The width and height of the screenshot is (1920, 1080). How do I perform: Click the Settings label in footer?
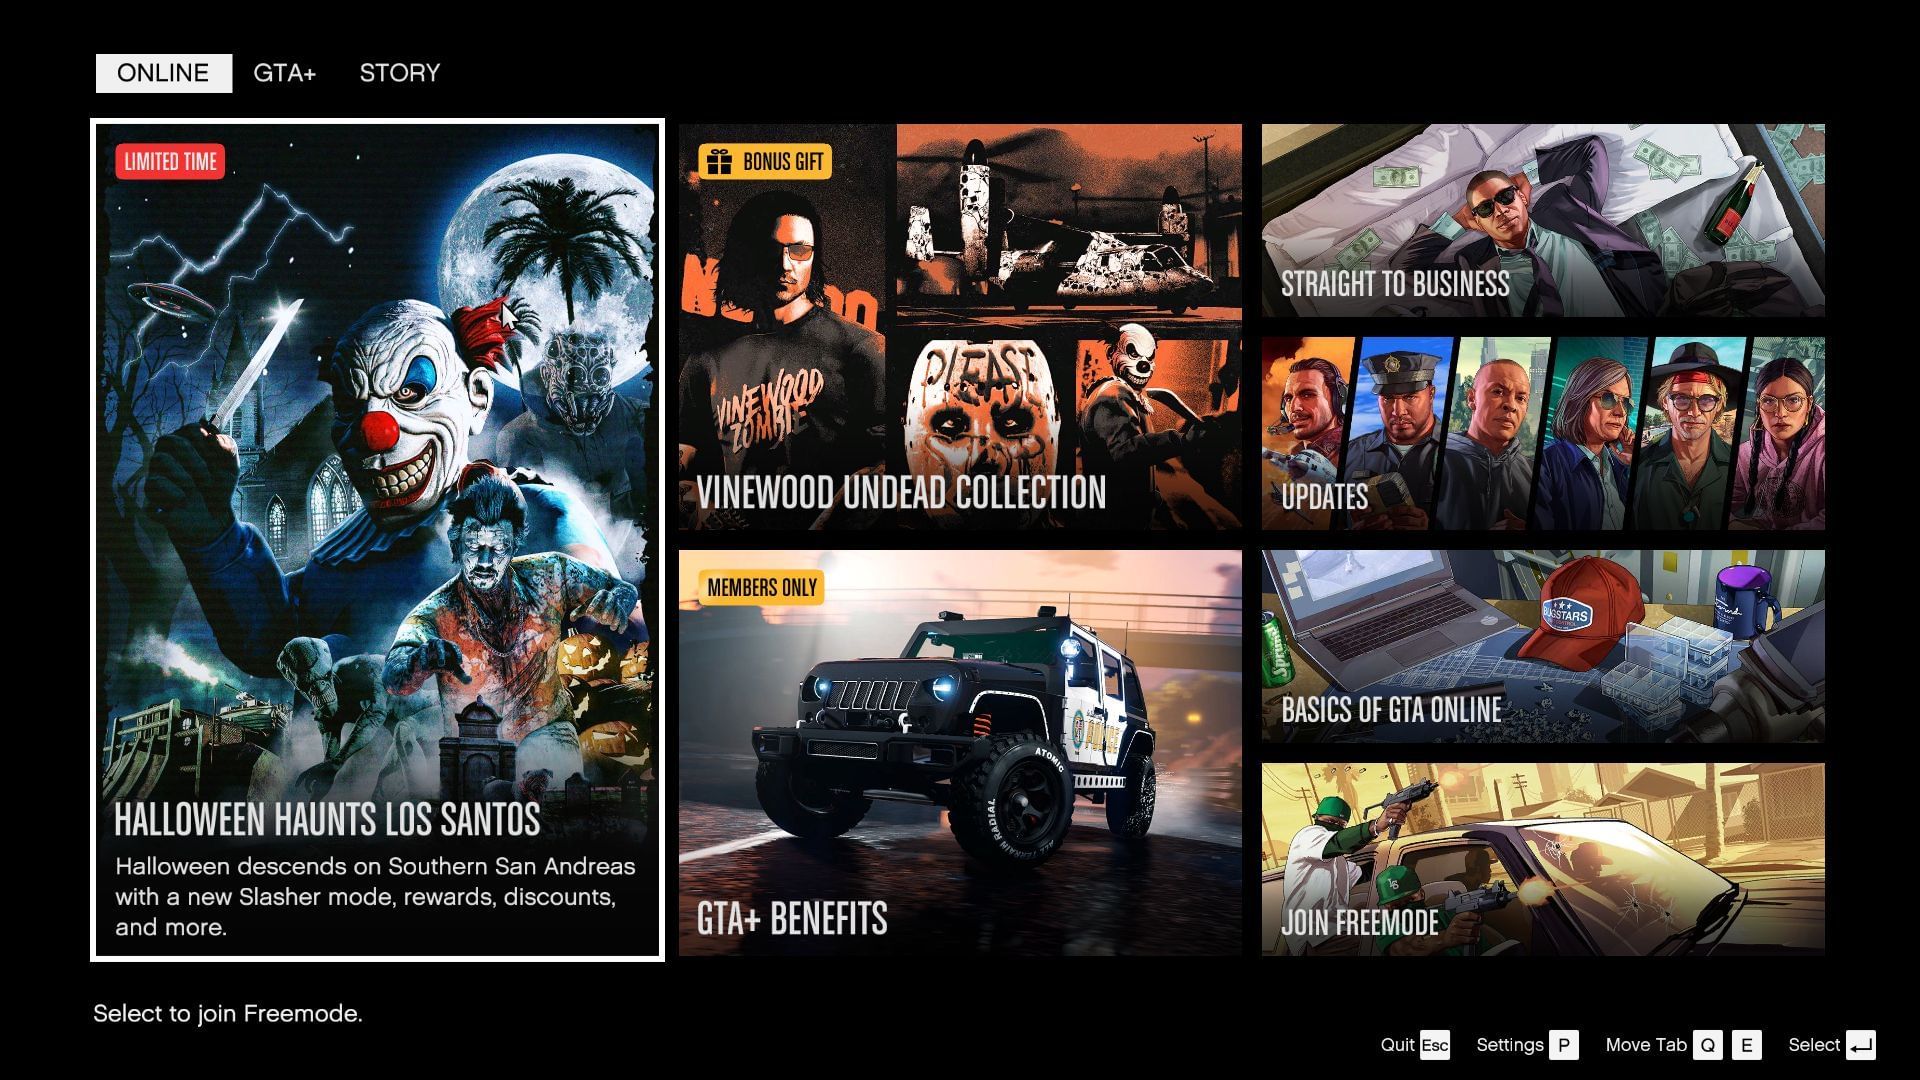pyautogui.click(x=1509, y=1045)
